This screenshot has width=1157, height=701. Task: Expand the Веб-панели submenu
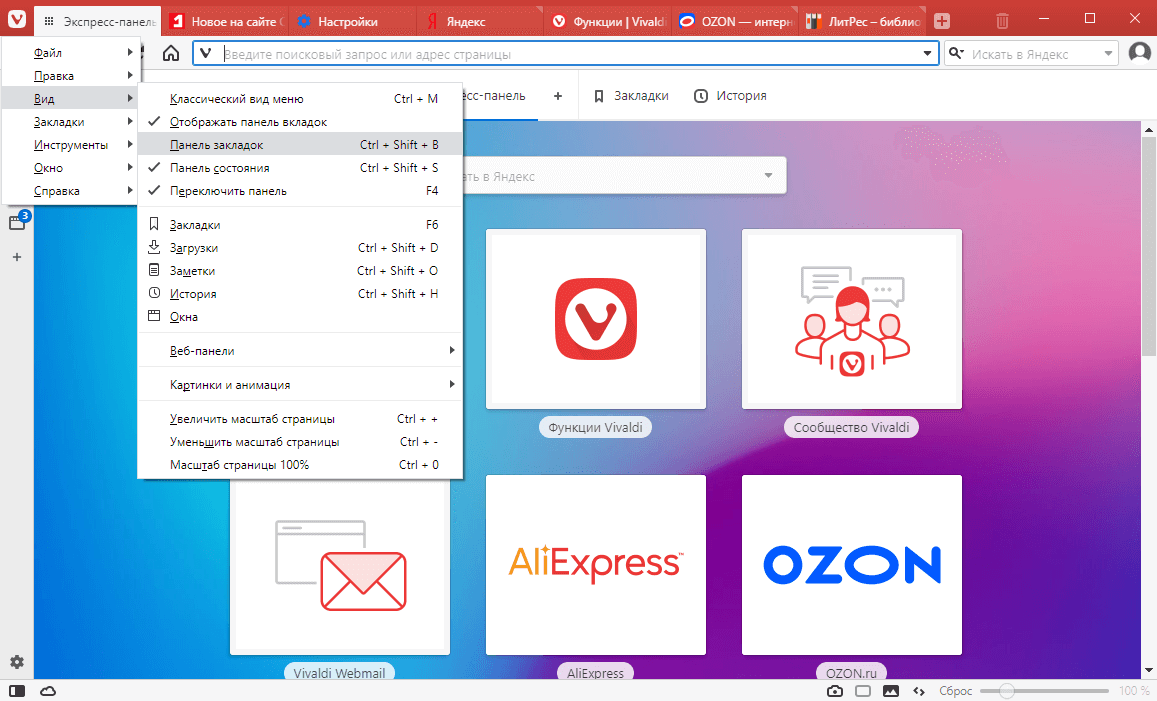click(300, 350)
